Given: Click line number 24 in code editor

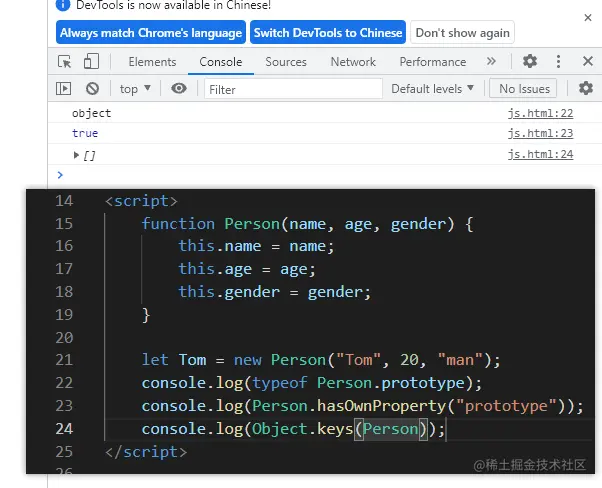Looking at the screenshot, I should [x=64, y=428].
